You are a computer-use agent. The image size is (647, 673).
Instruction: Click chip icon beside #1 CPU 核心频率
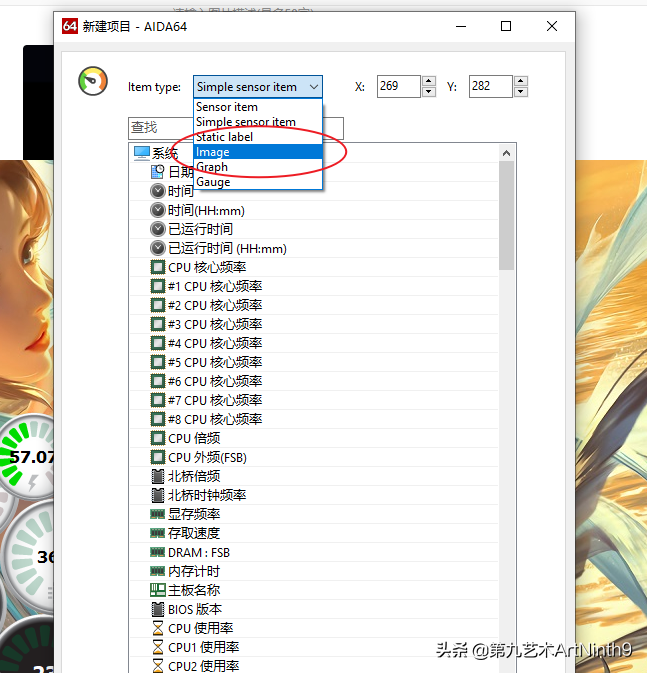click(158, 286)
